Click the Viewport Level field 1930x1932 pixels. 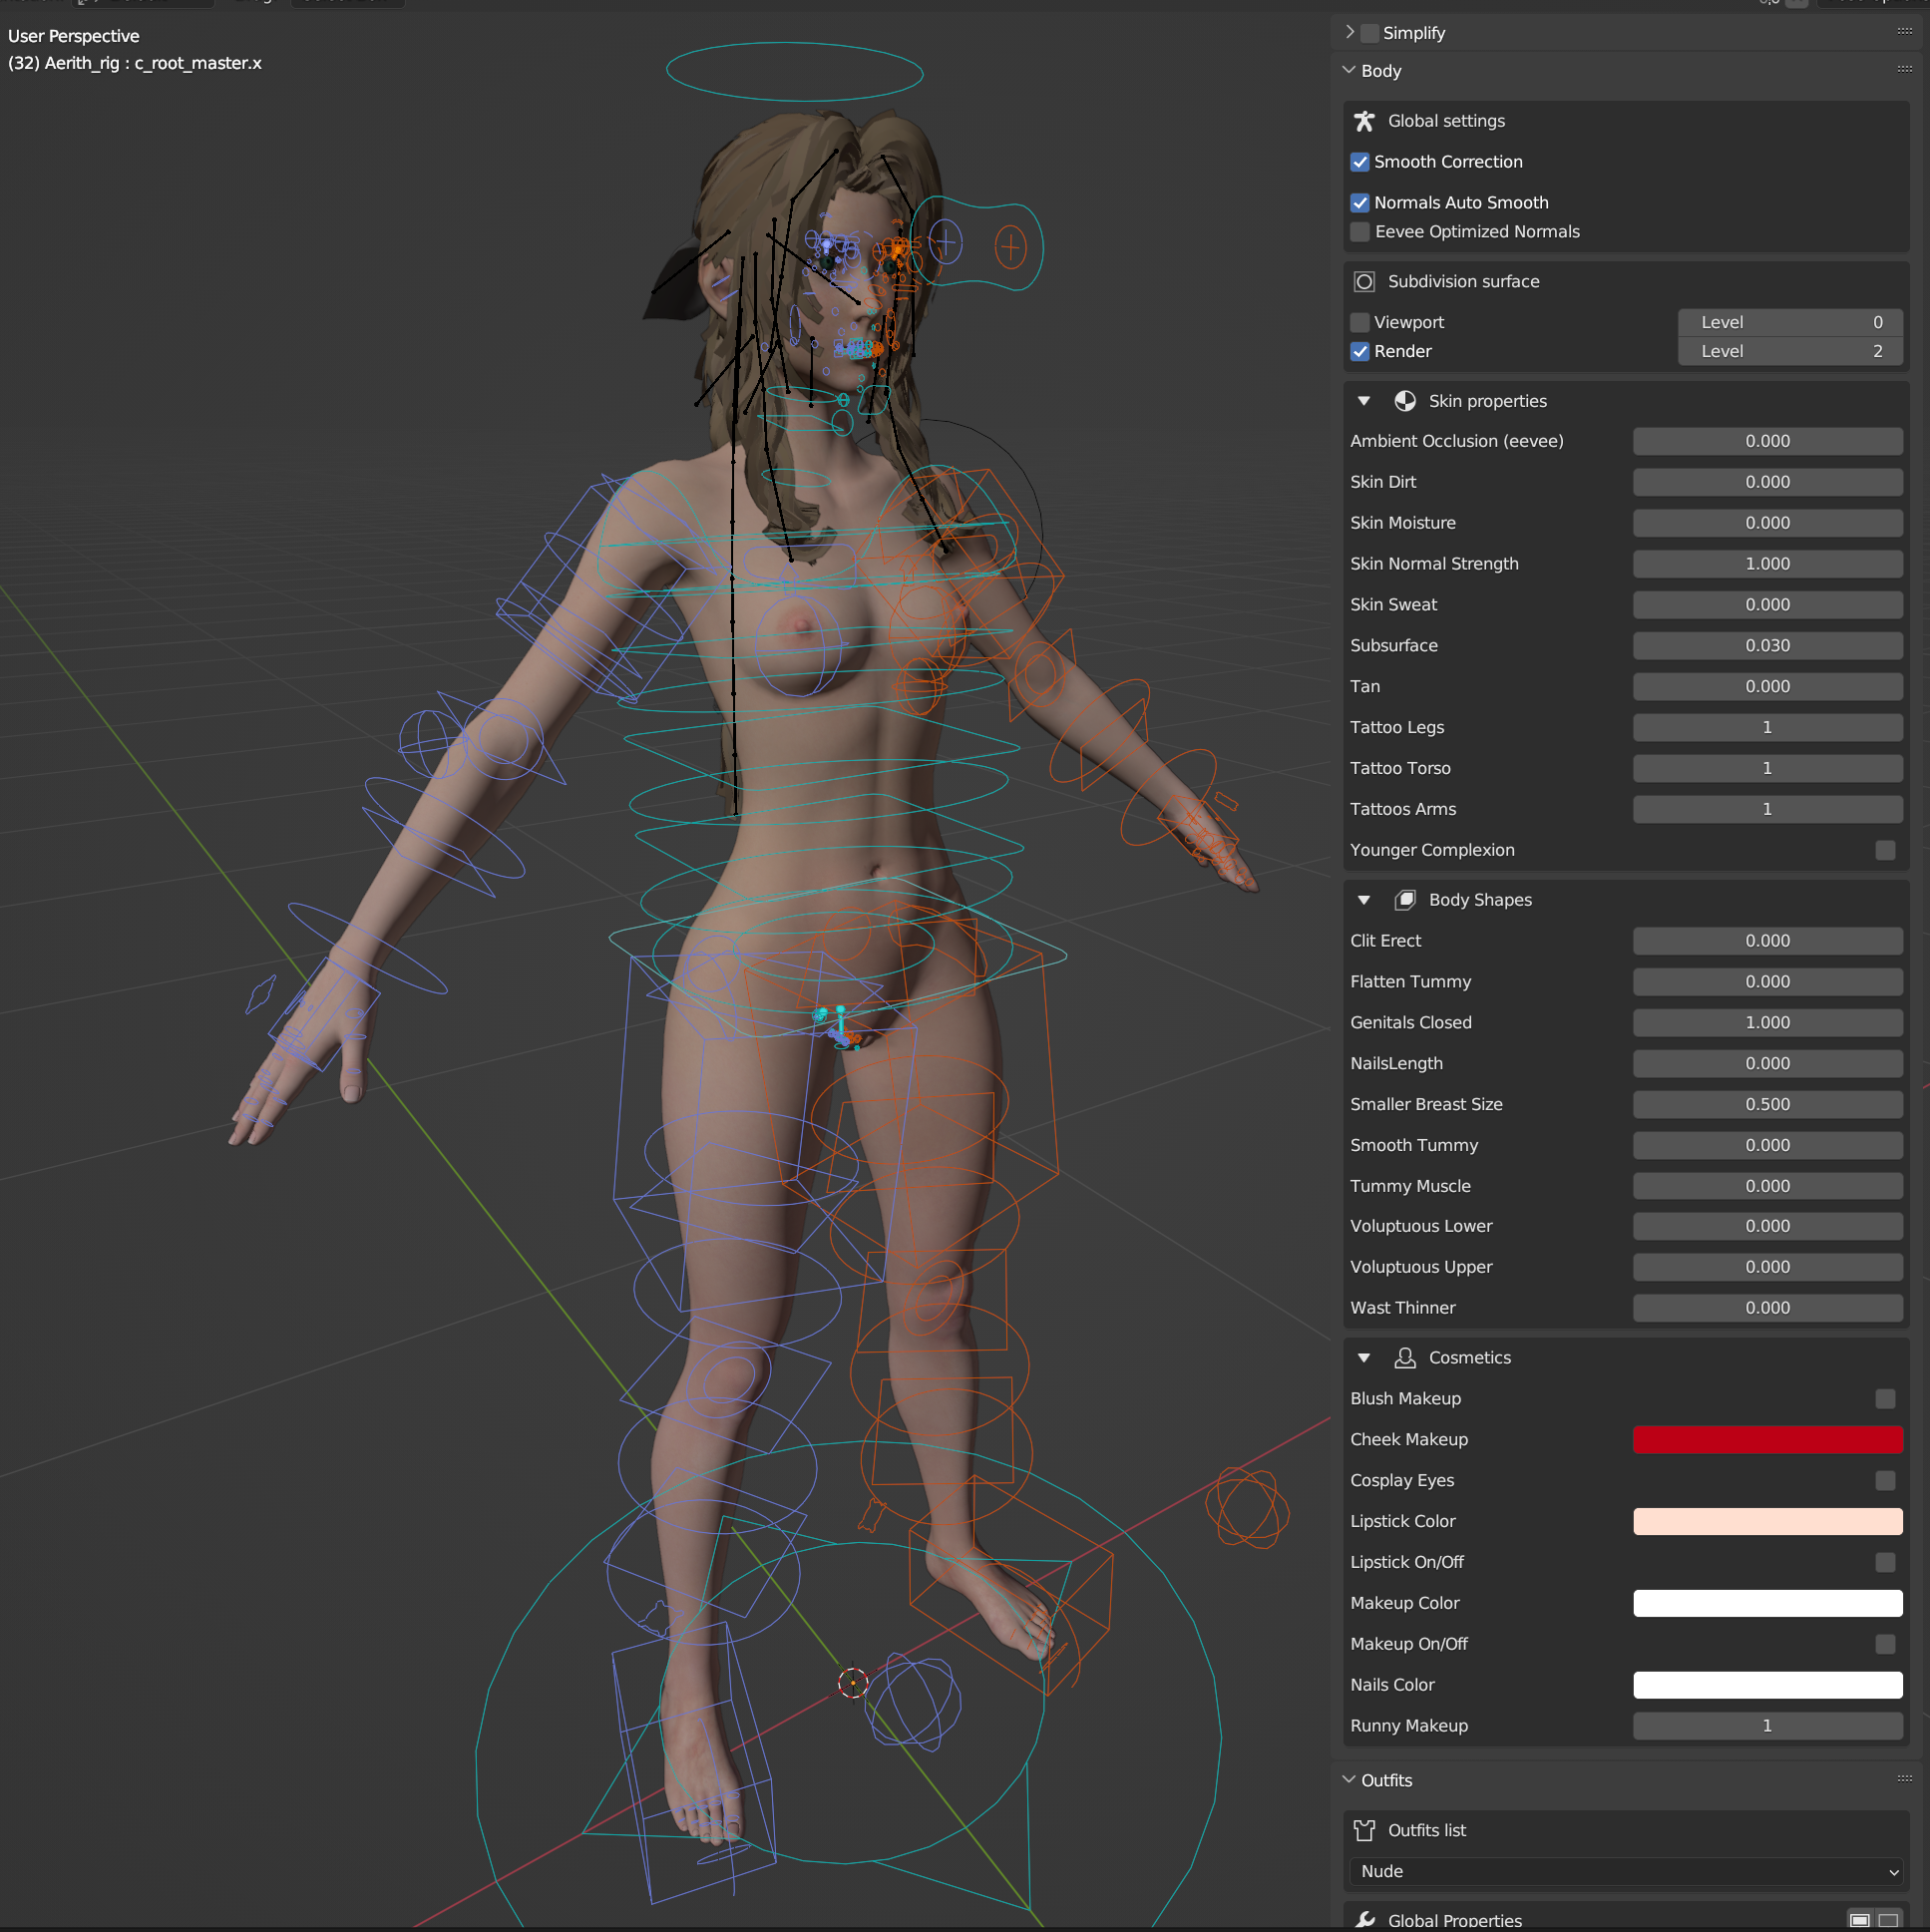coord(1790,323)
